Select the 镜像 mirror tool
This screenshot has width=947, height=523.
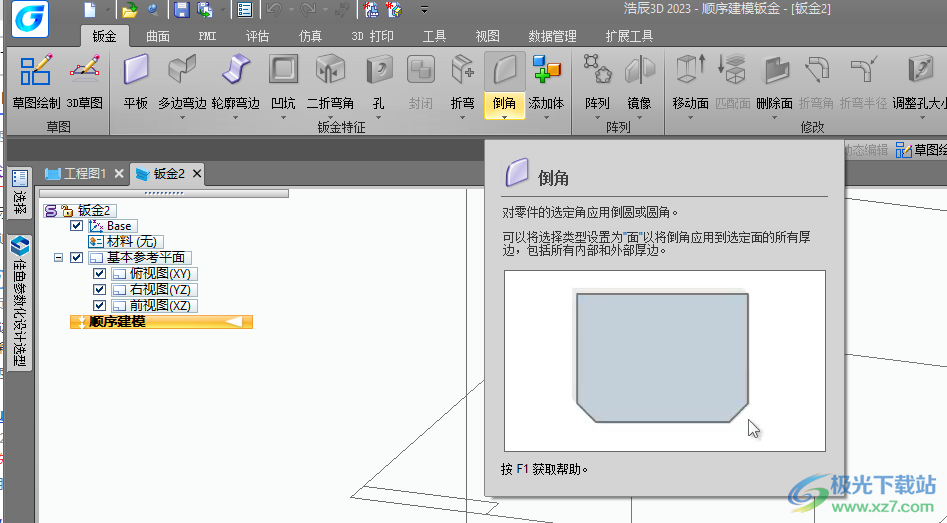pyautogui.click(x=639, y=82)
